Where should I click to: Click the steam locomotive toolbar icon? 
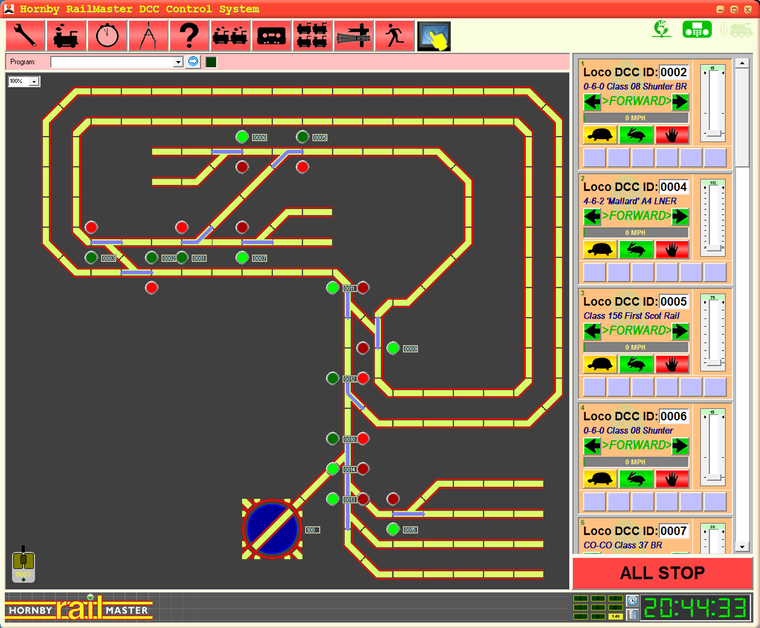tap(66, 36)
